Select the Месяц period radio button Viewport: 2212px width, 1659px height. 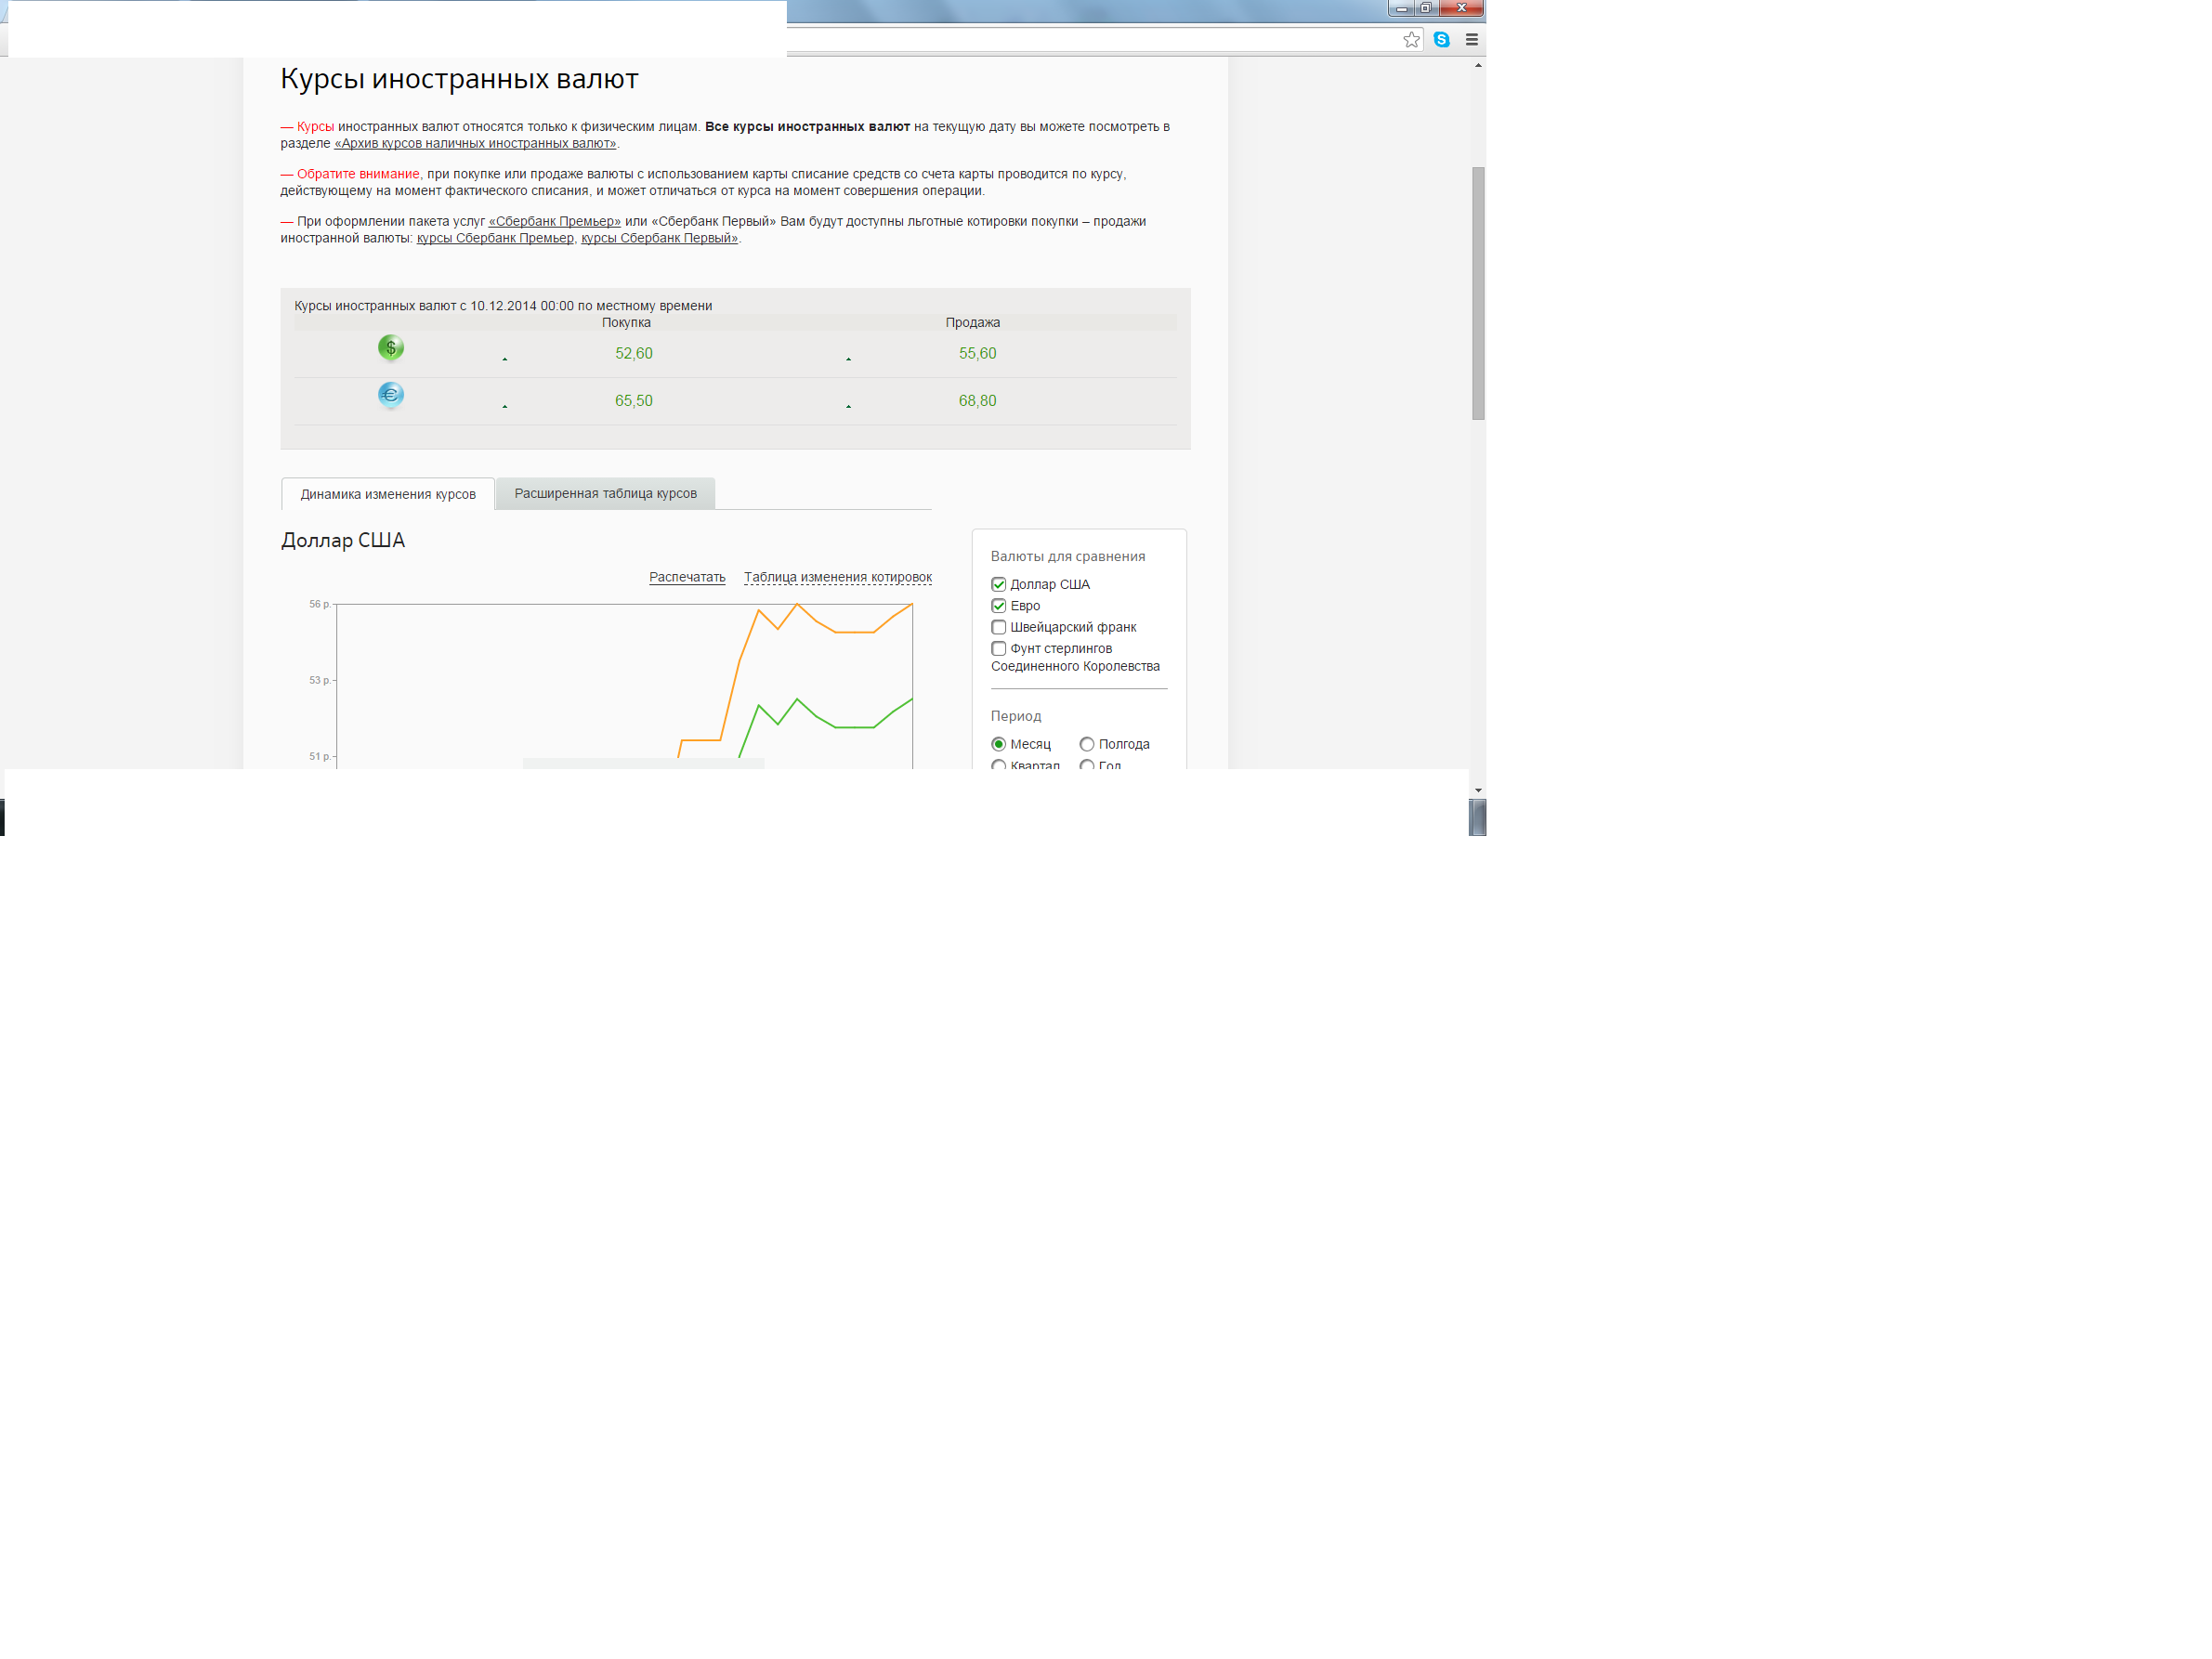[x=998, y=744]
